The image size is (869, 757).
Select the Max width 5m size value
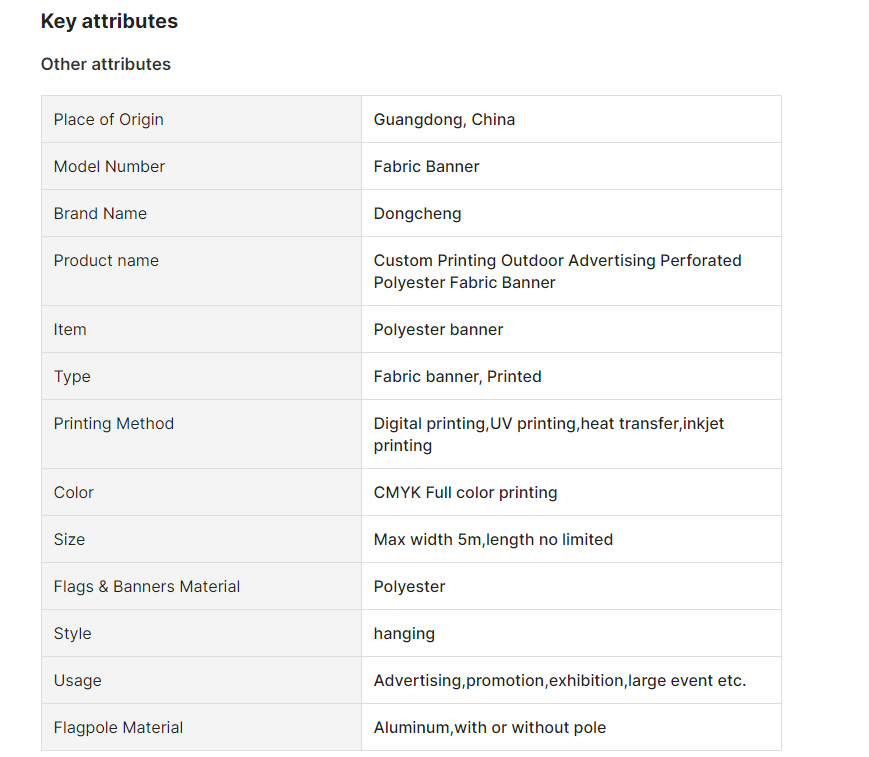pyautogui.click(x=493, y=540)
